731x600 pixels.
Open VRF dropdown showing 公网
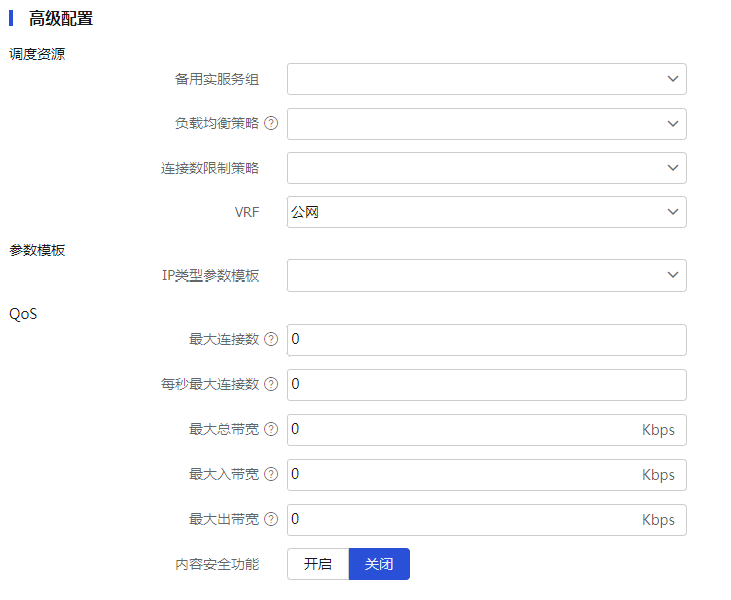click(x=487, y=212)
